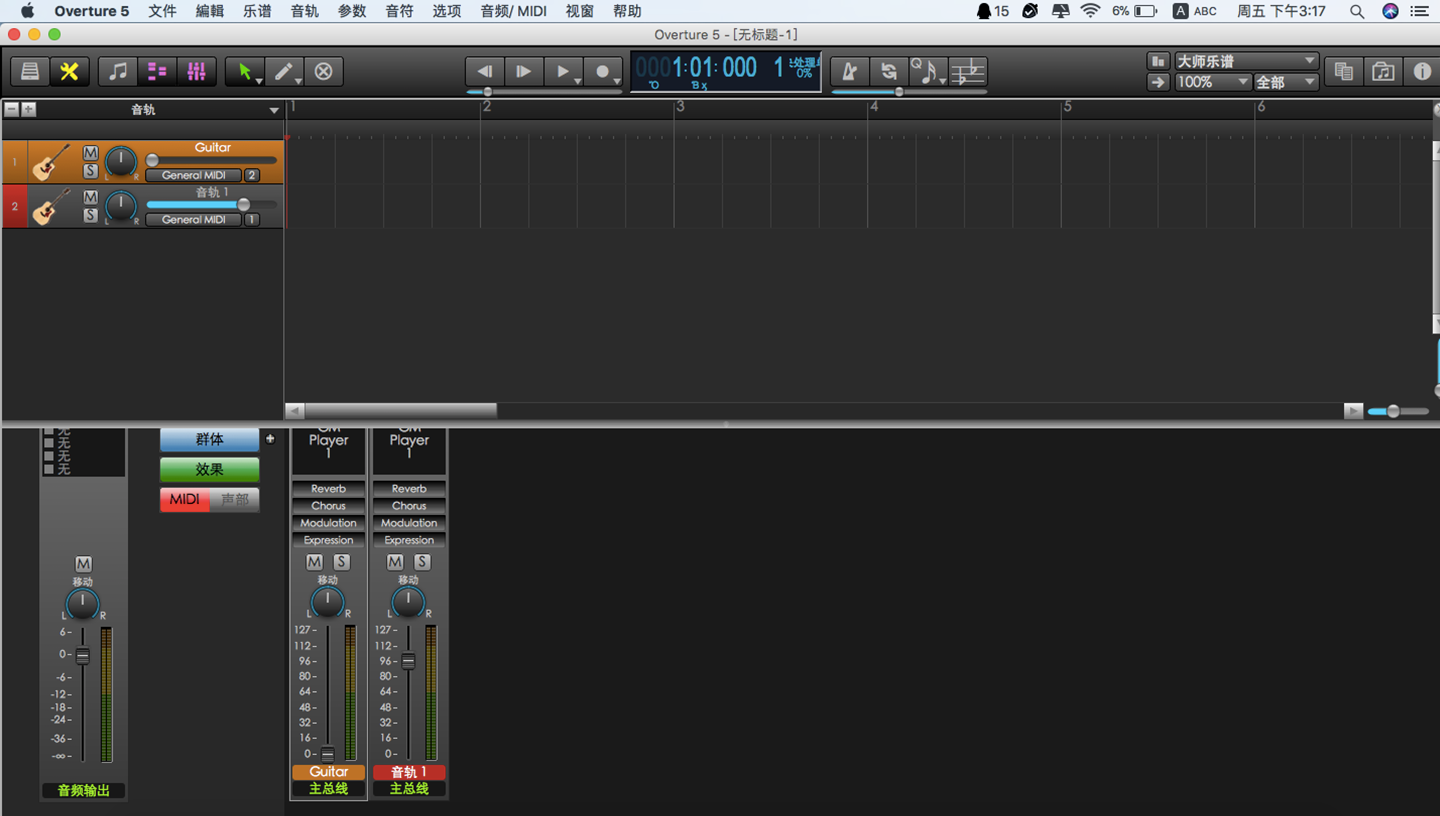Click the green 效果 button

[x=209, y=469]
